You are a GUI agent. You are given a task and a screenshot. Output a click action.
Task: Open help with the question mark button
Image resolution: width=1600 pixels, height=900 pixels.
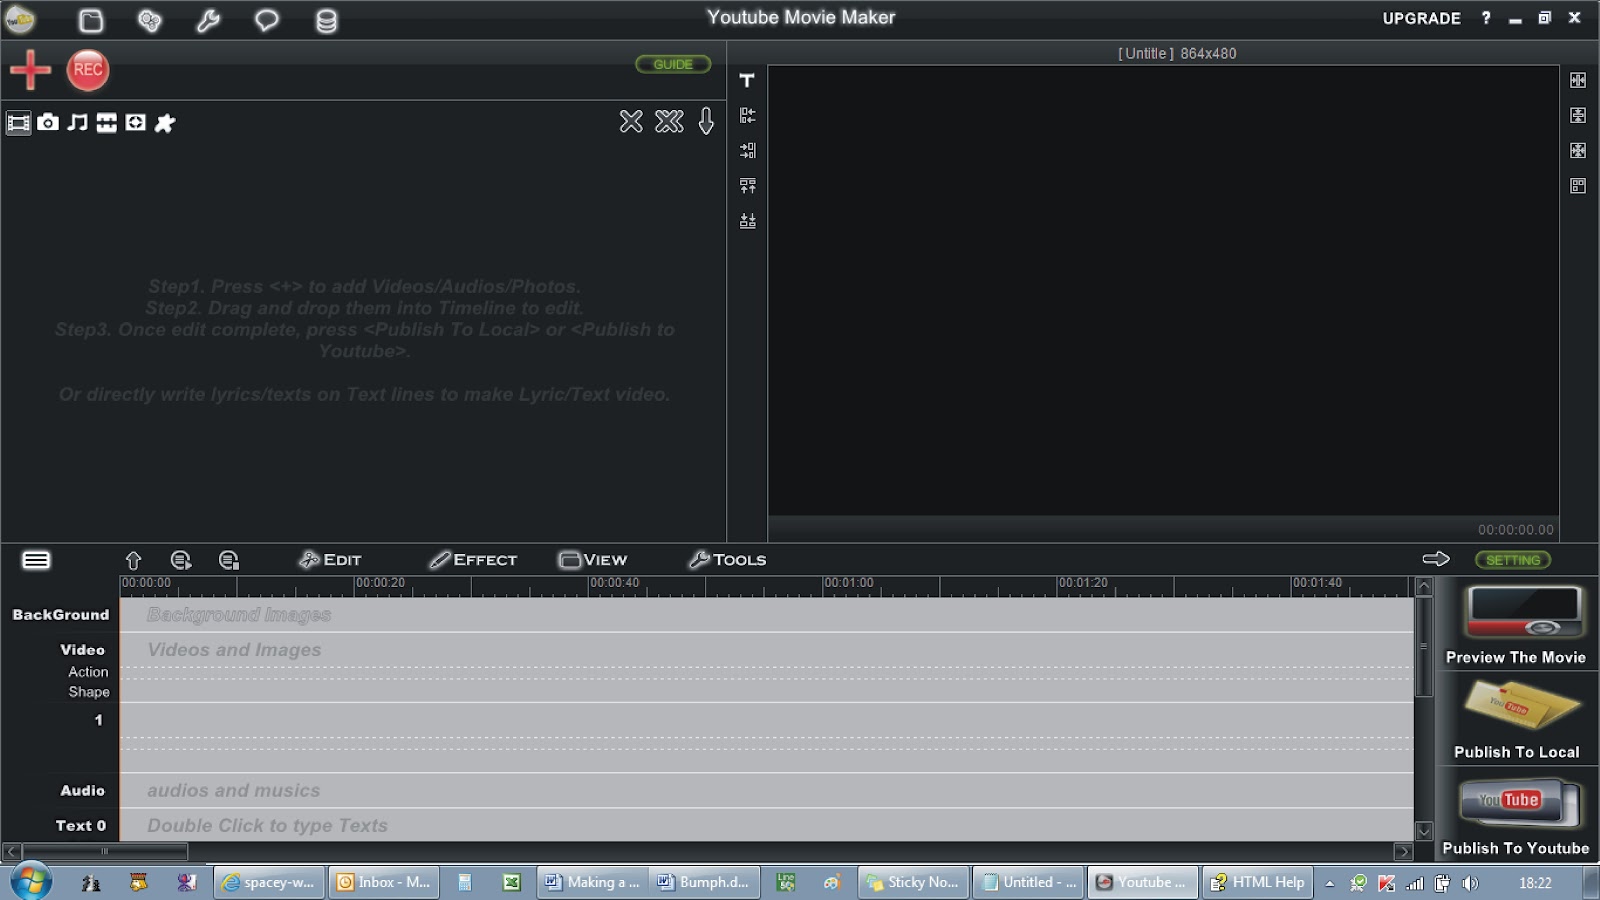point(1486,18)
